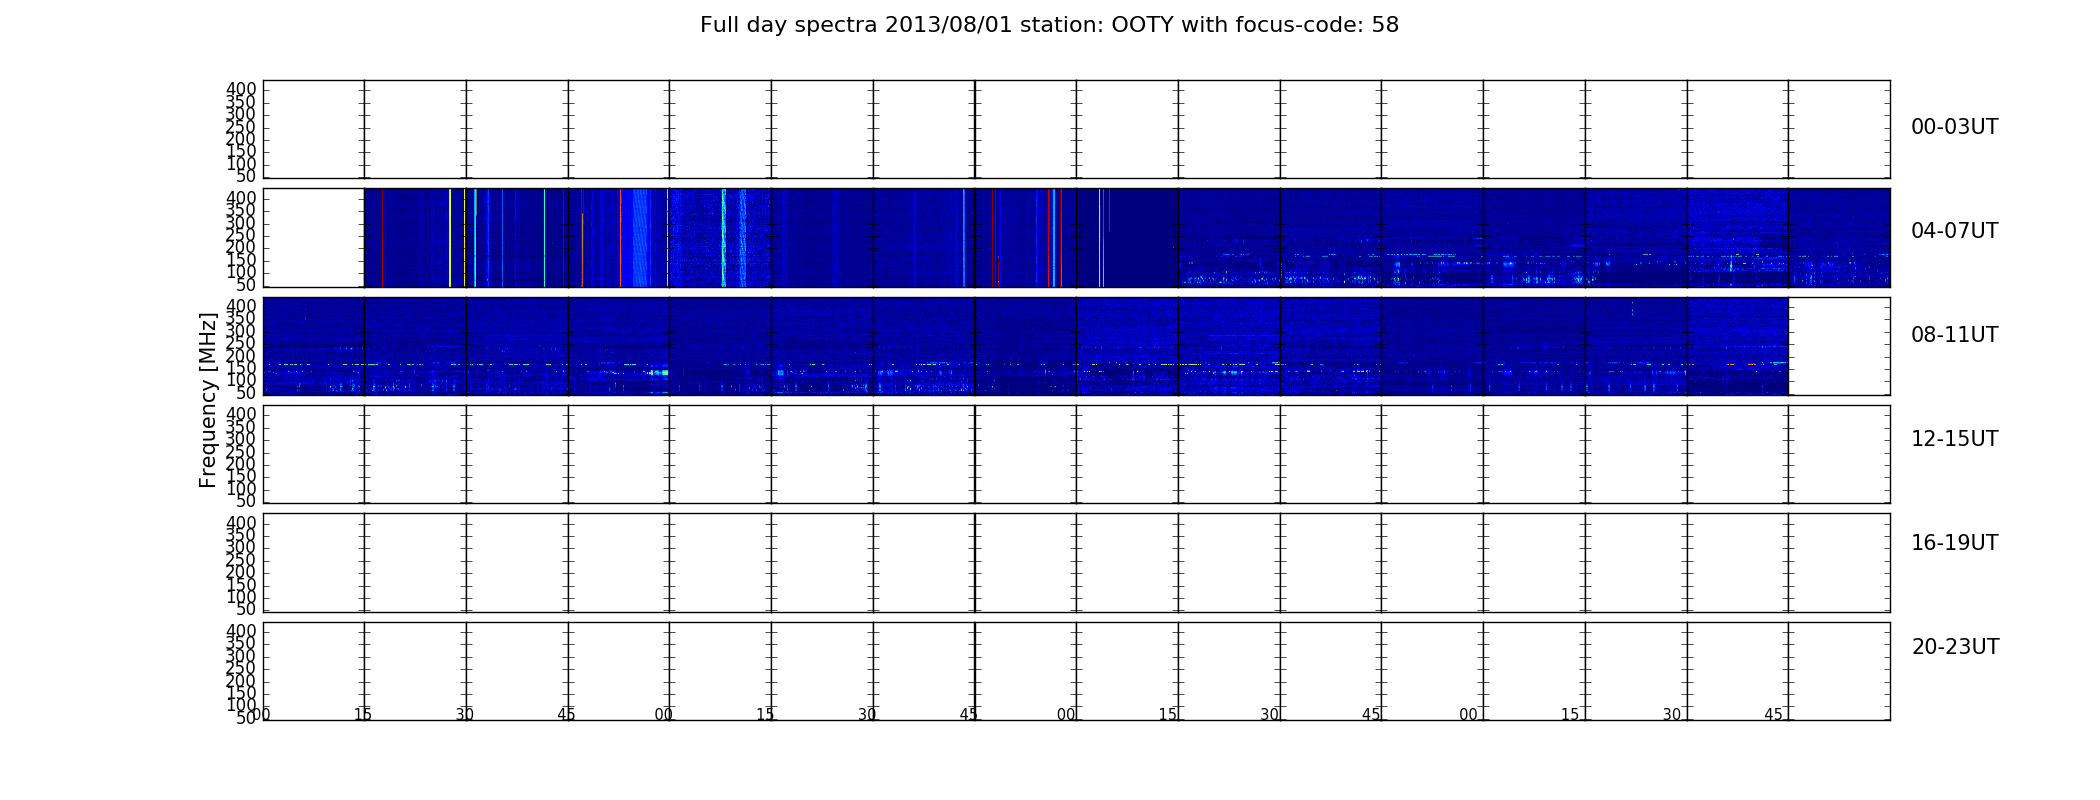Viewport: 2100px width, 800px height.
Task: Open the empty 20-23UT spectrum panel
Action: [x=1076, y=671]
